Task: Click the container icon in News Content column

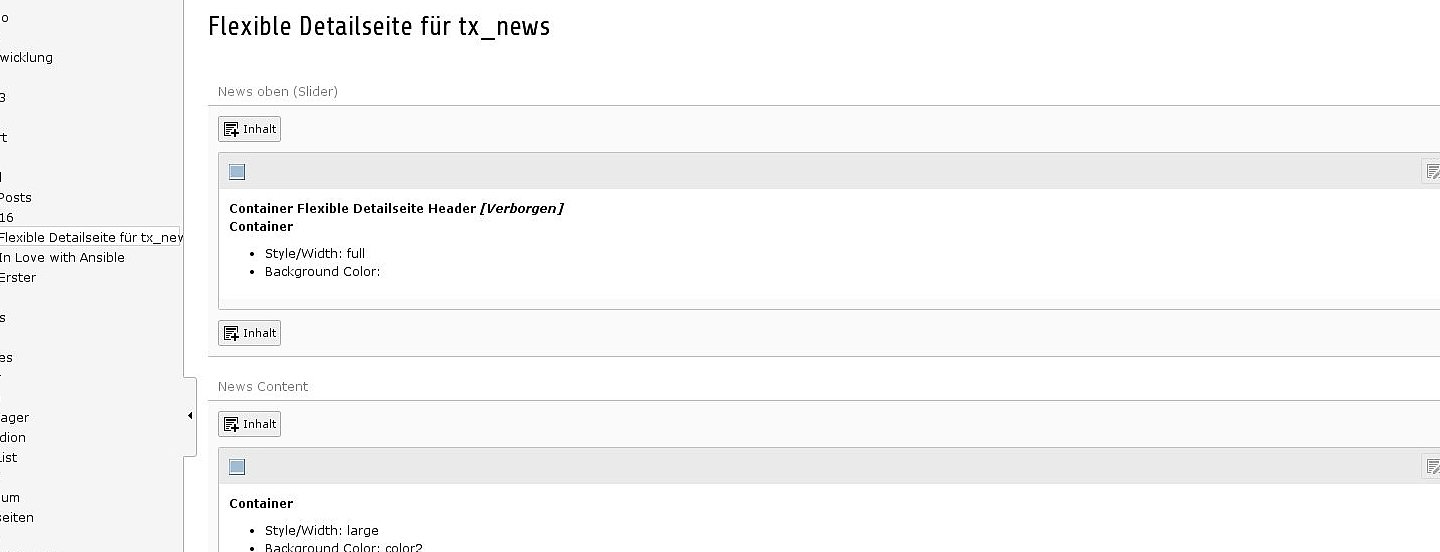Action: (237, 467)
